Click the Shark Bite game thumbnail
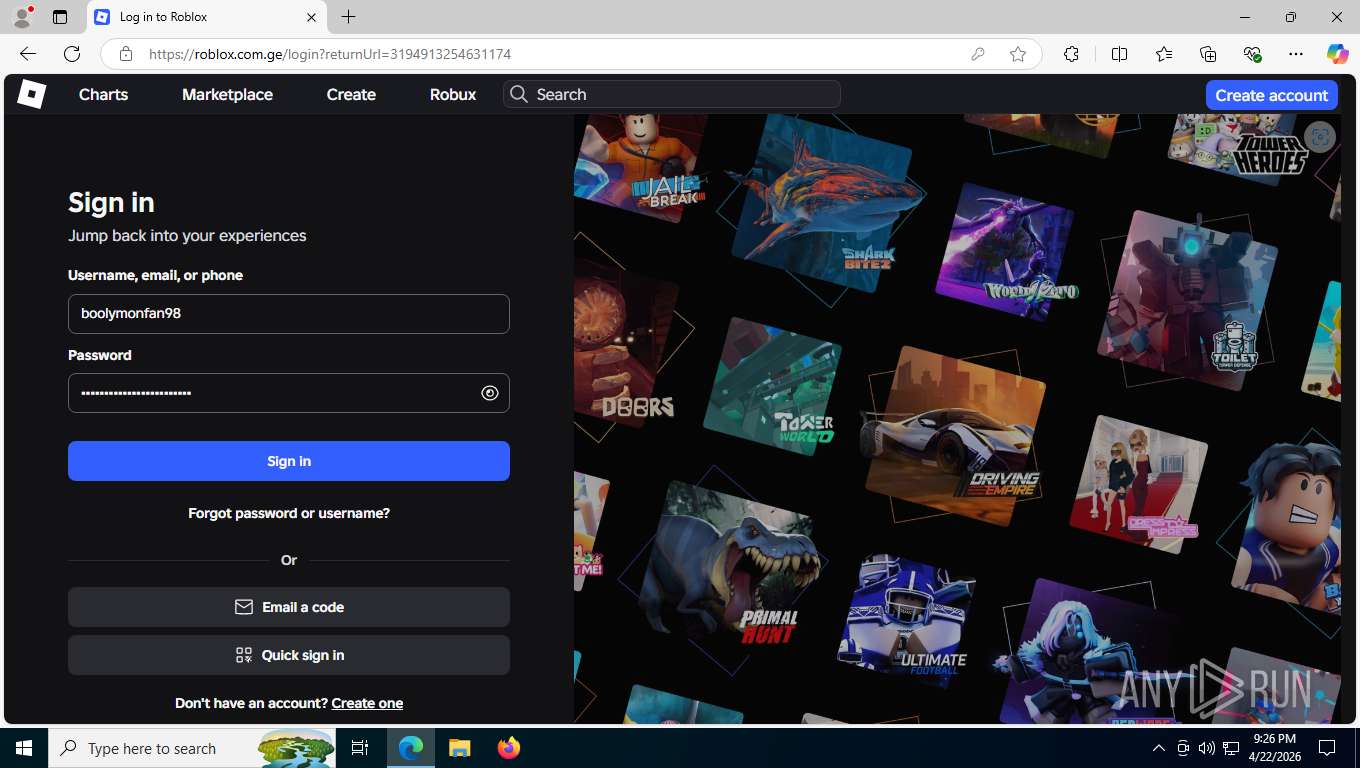1360x768 pixels. click(x=820, y=205)
